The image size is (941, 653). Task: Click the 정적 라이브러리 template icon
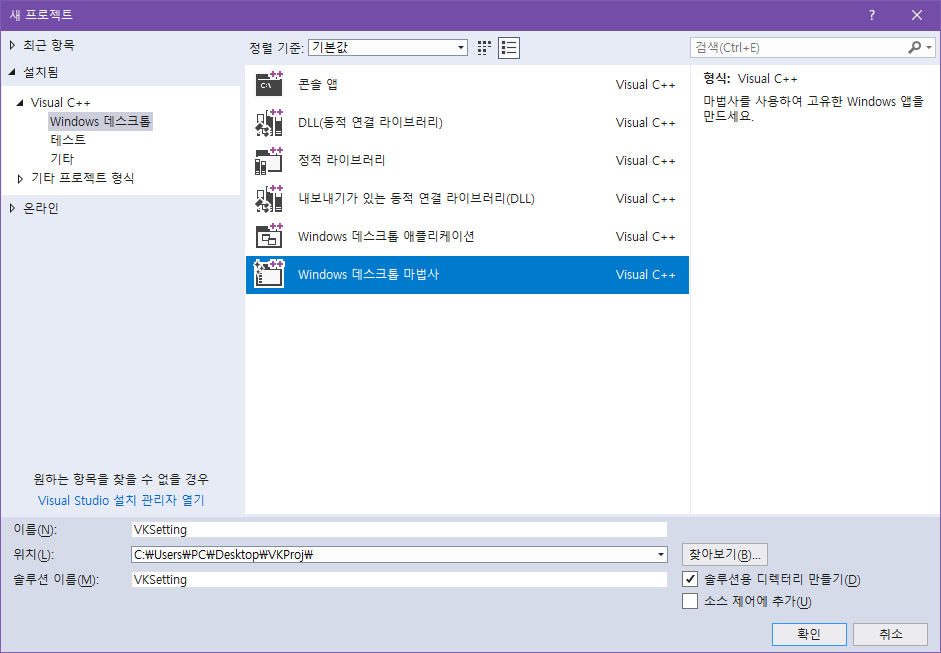pos(269,160)
